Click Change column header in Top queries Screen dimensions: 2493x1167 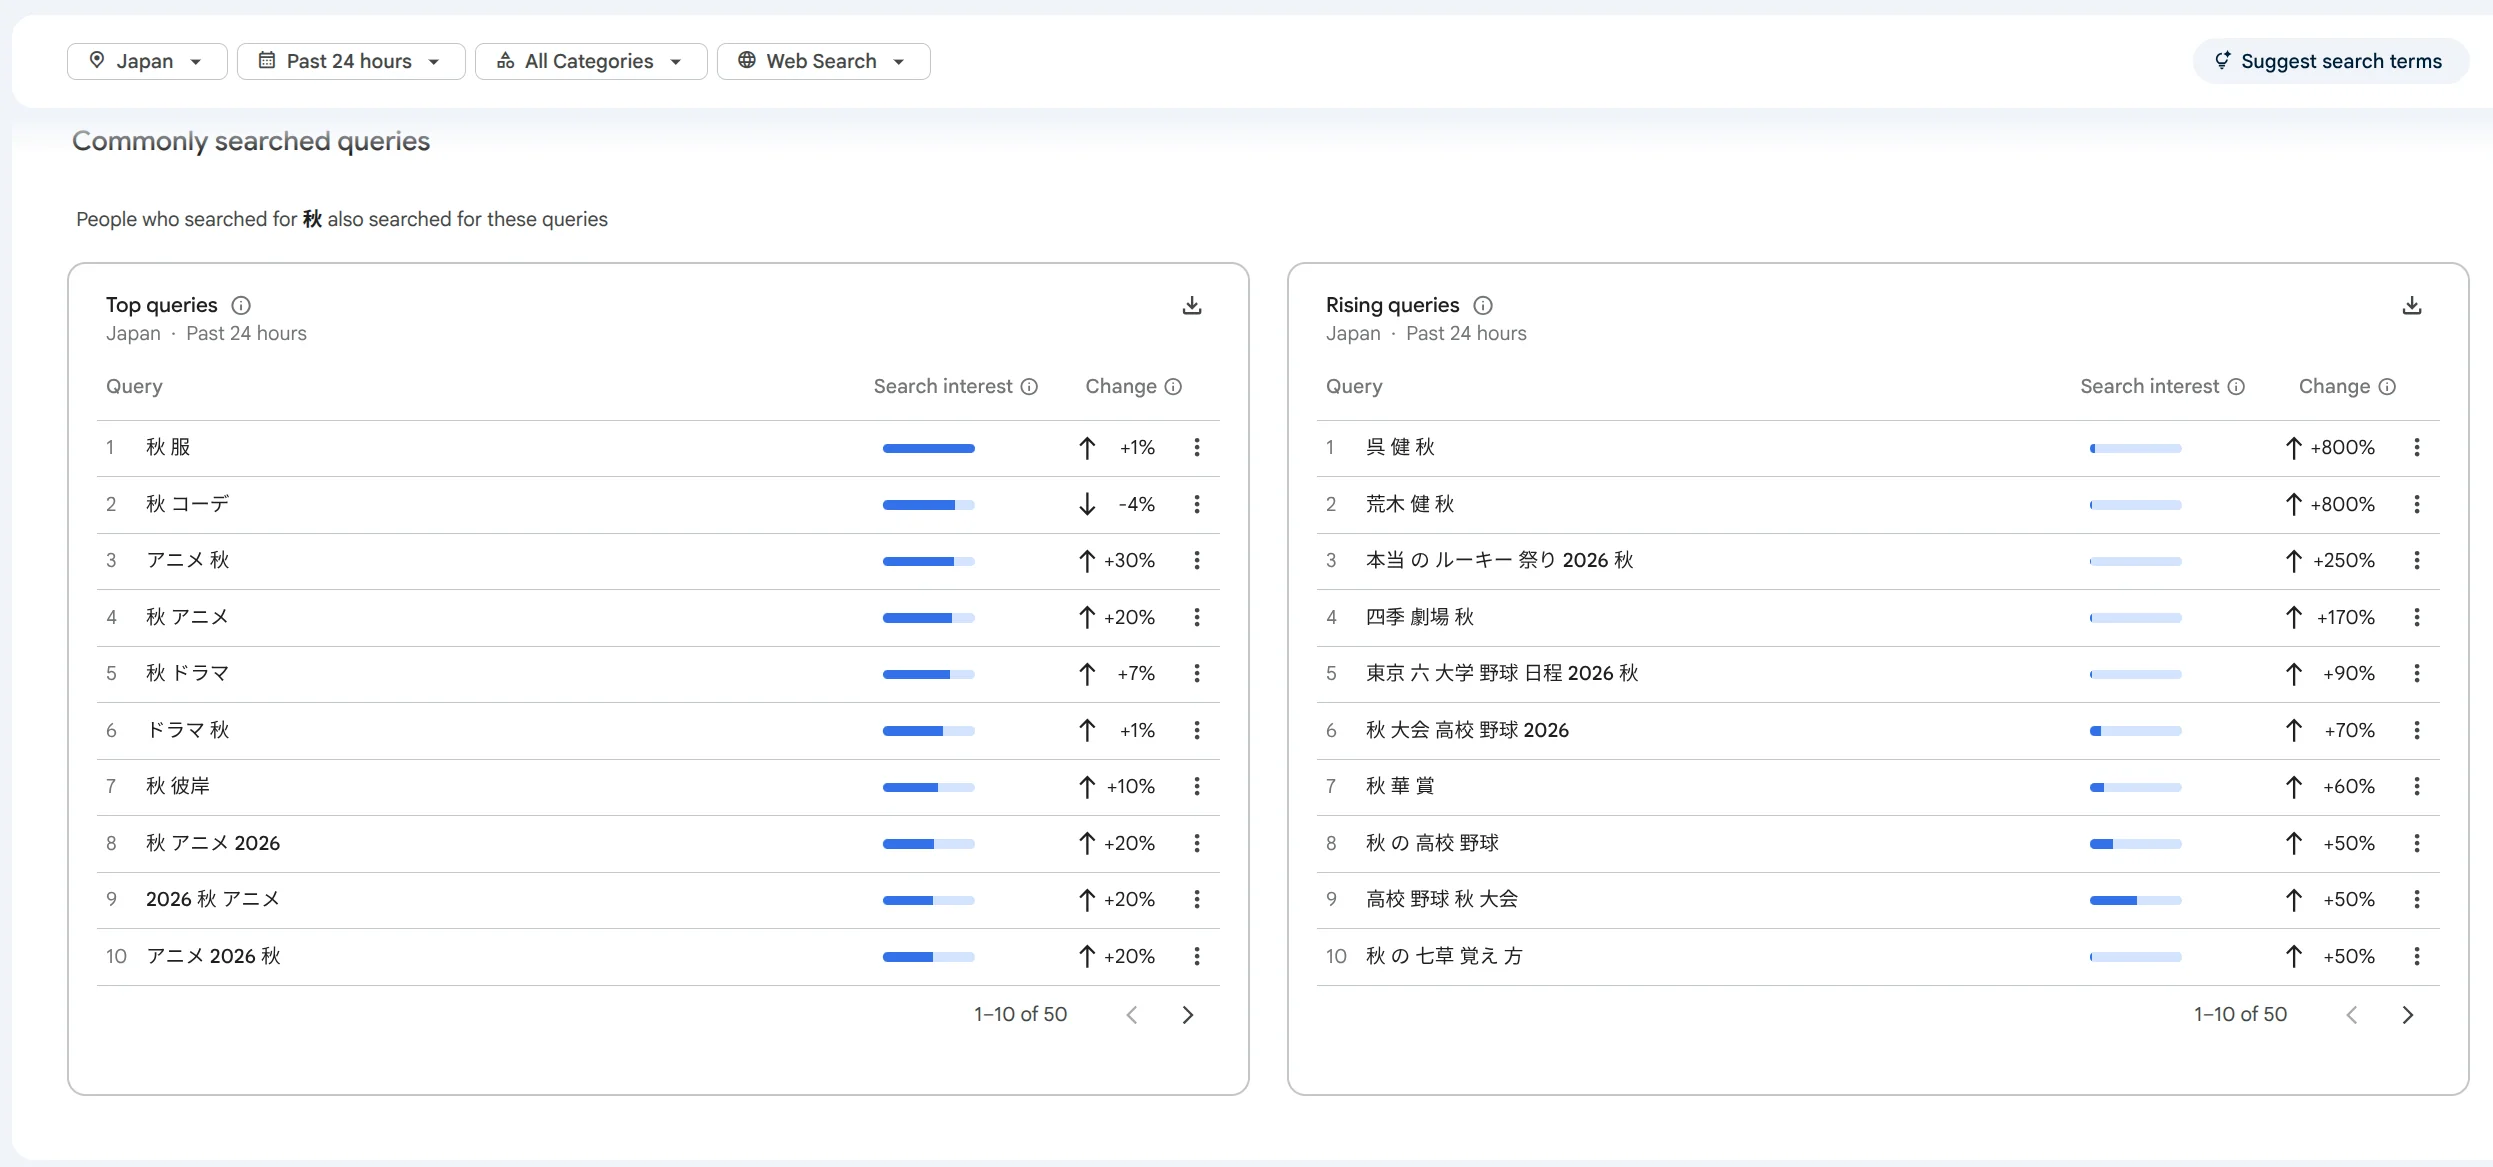point(1121,386)
